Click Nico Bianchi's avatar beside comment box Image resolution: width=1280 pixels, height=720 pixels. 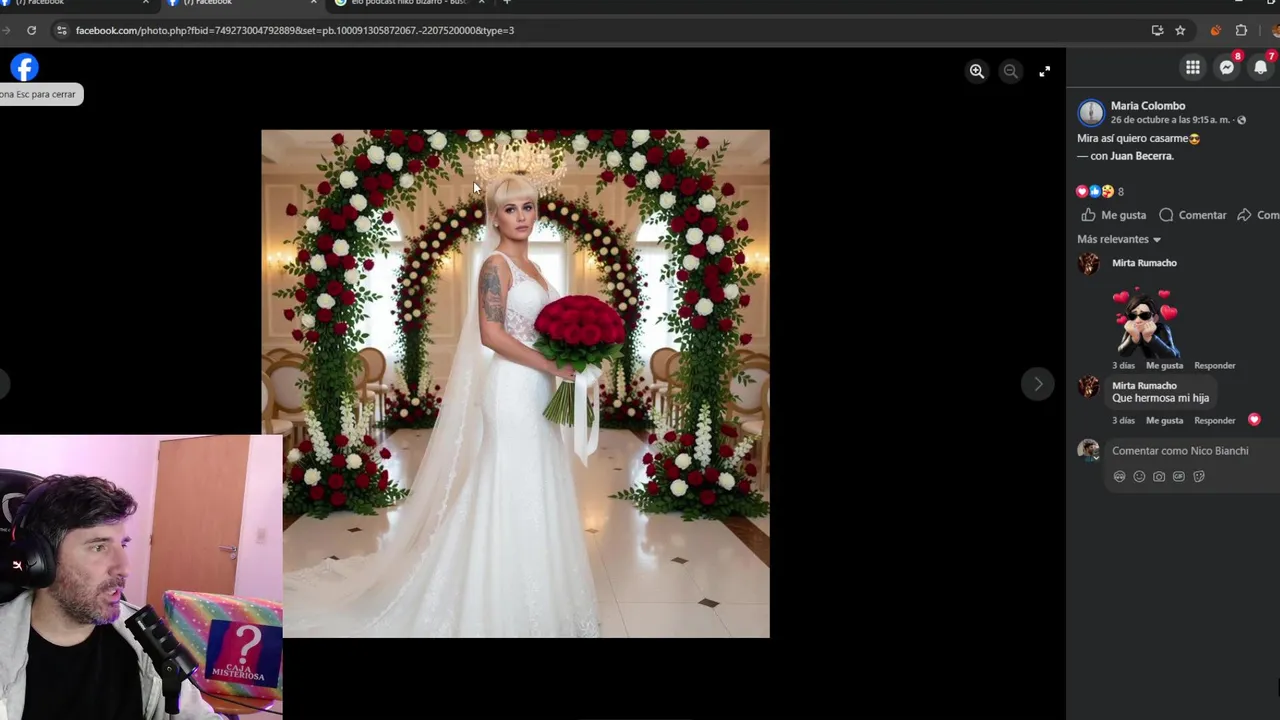[1089, 451]
